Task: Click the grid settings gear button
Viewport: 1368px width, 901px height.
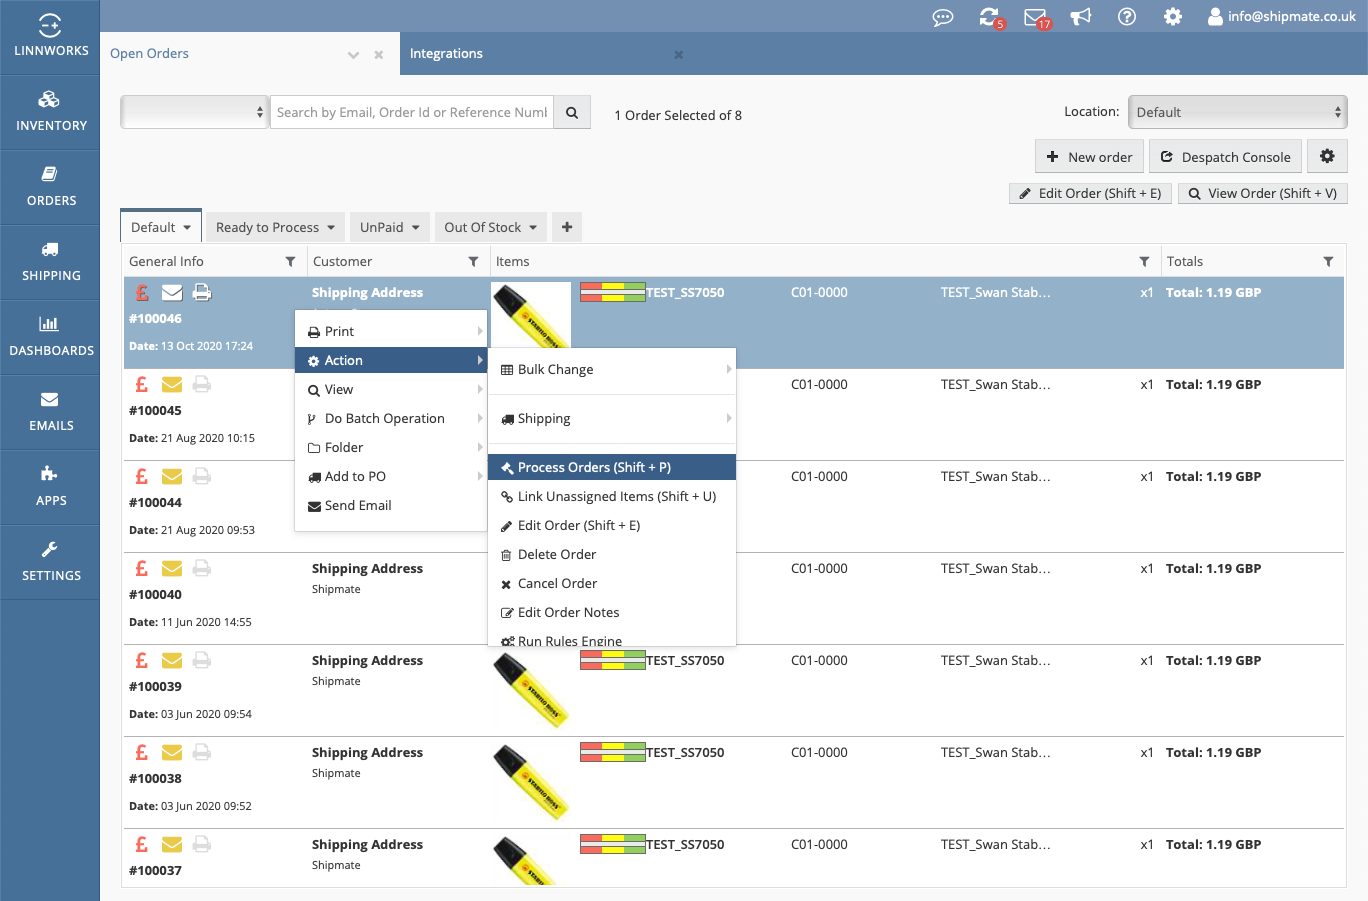Action: [1327, 156]
